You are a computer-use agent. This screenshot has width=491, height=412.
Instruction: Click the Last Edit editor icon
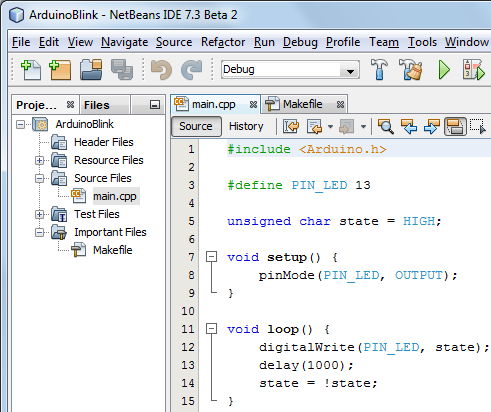[291, 127]
